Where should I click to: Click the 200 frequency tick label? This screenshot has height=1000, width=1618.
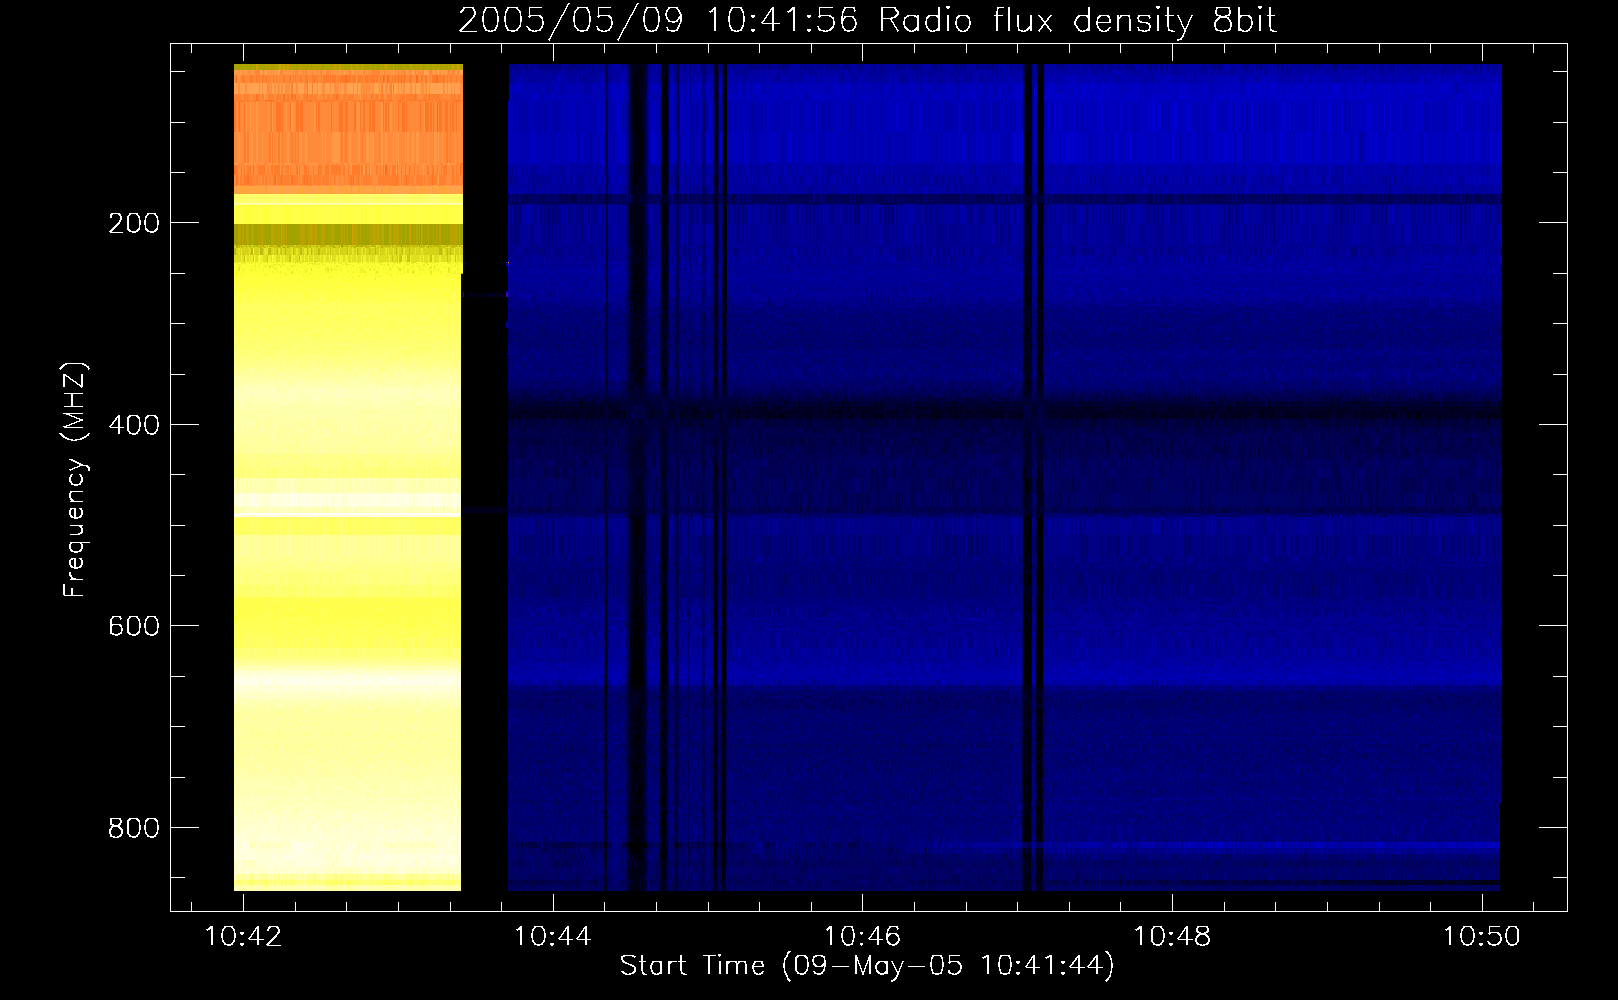pos(133,222)
